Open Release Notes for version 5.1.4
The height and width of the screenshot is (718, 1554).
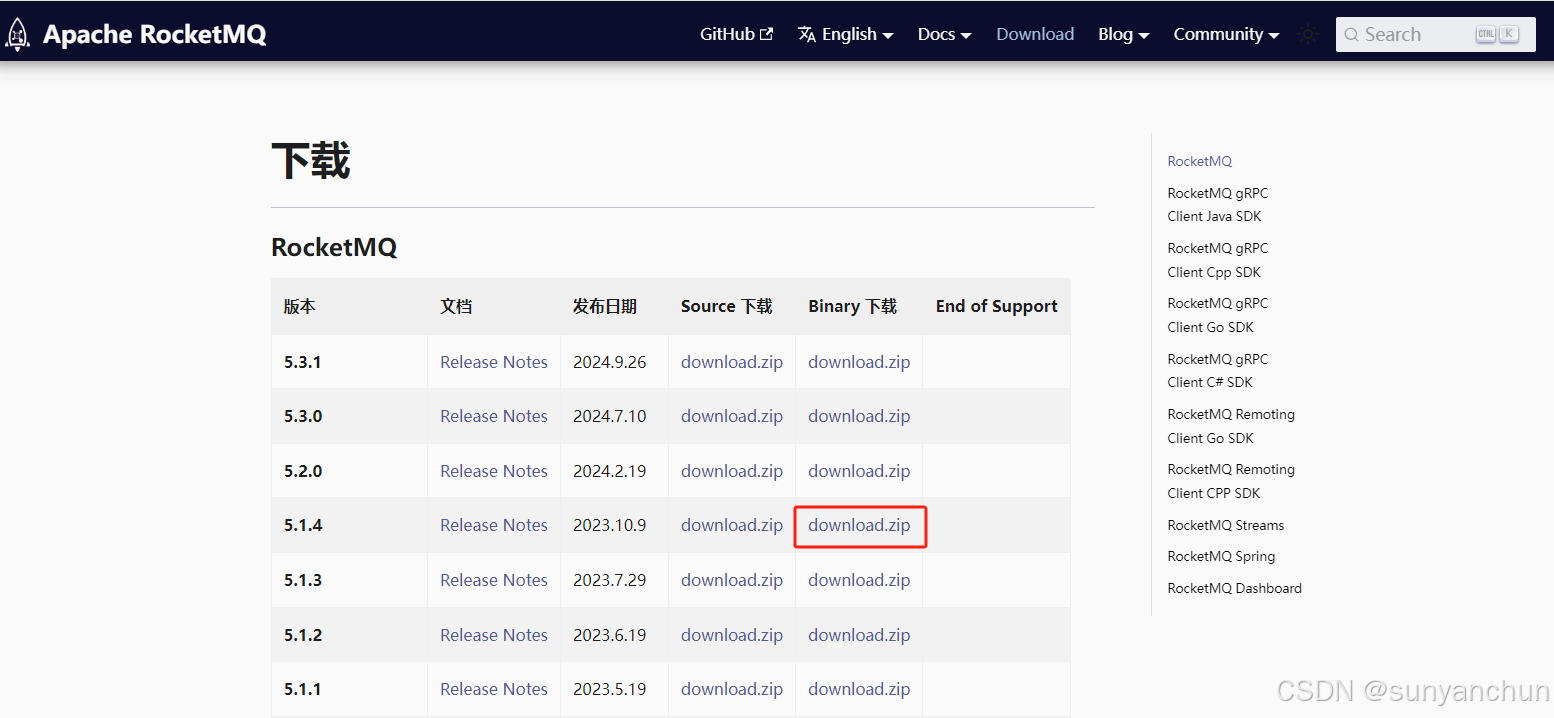(494, 525)
